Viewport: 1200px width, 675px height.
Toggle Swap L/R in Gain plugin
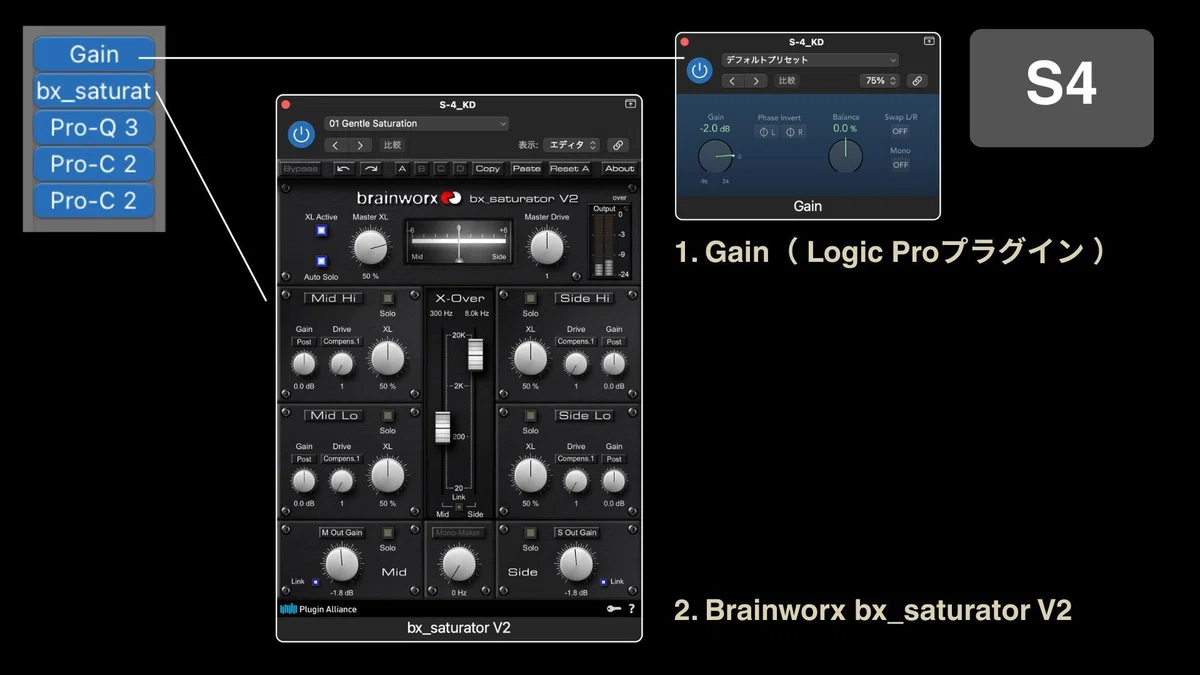pos(900,131)
